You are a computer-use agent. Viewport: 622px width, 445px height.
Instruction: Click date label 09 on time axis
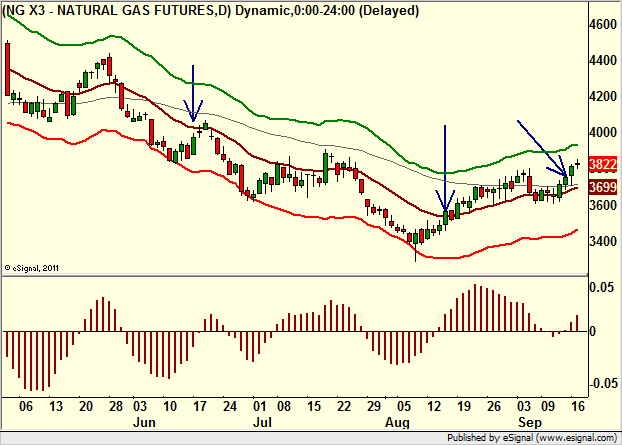pos(547,406)
